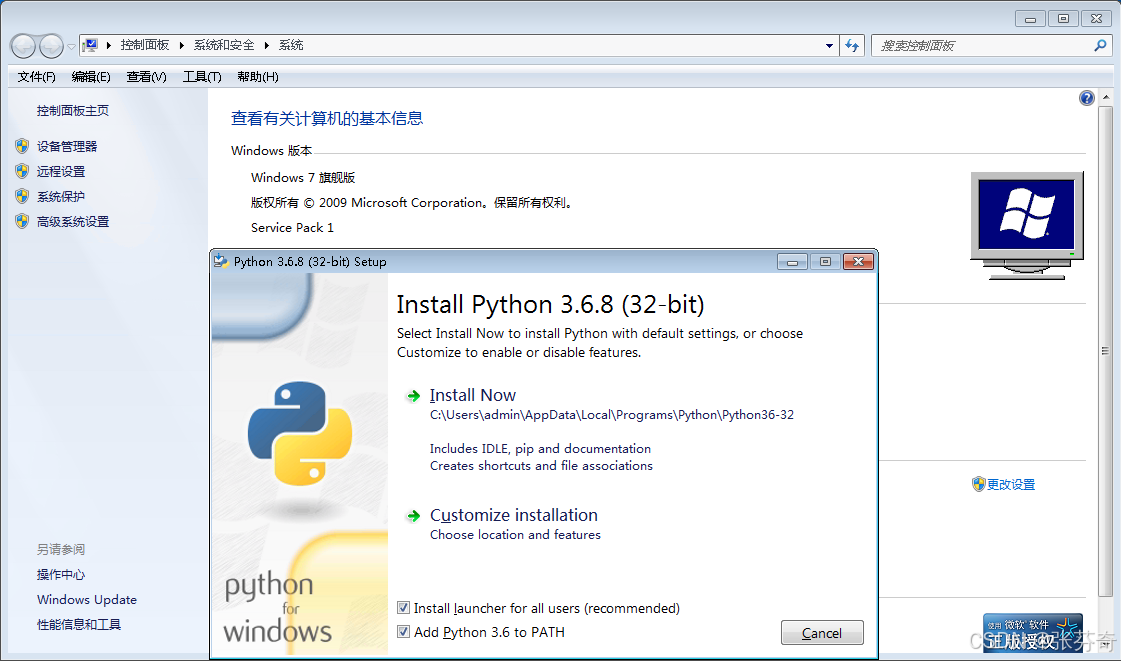Click the refresh icon in the address bar
Viewport: 1121px width, 661px height.
[x=852, y=46]
